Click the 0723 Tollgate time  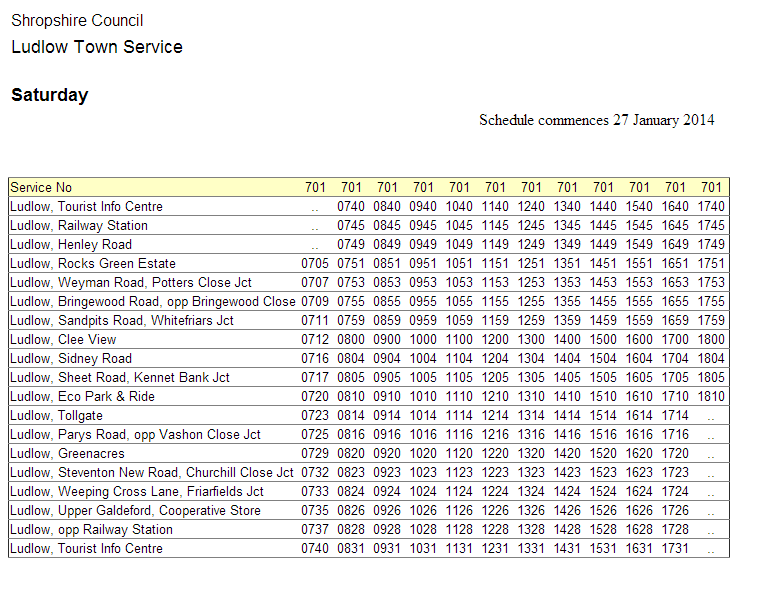[315, 416]
